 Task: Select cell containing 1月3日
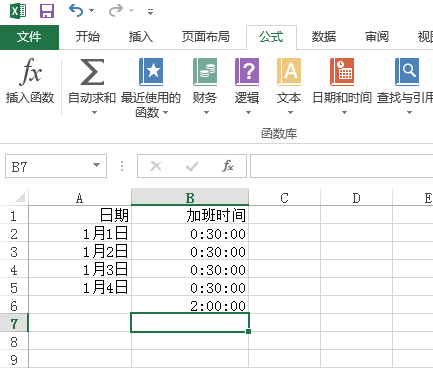tap(80, 269)
